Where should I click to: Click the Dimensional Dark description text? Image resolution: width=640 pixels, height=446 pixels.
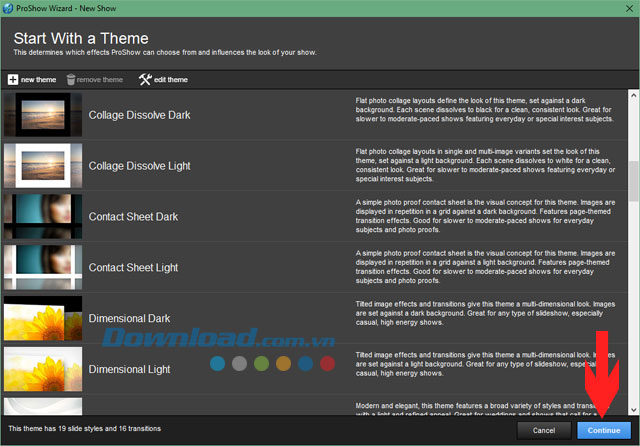(485, 313)
